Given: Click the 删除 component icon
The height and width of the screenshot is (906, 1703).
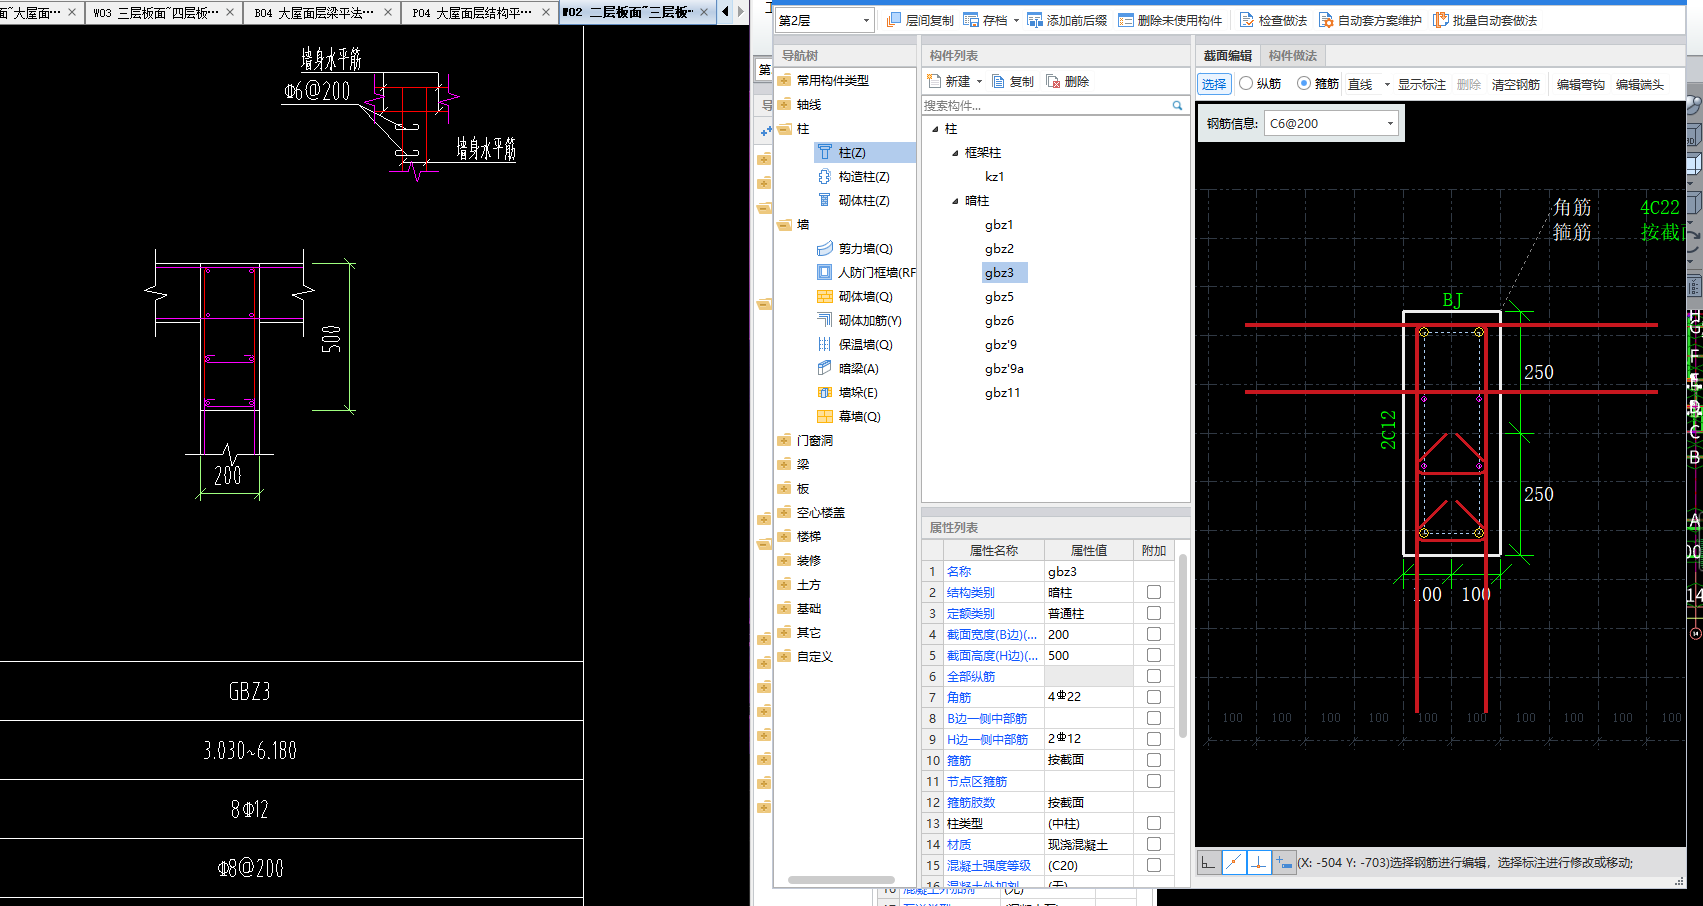Looking at the screenshot, I should (1053, 81).
